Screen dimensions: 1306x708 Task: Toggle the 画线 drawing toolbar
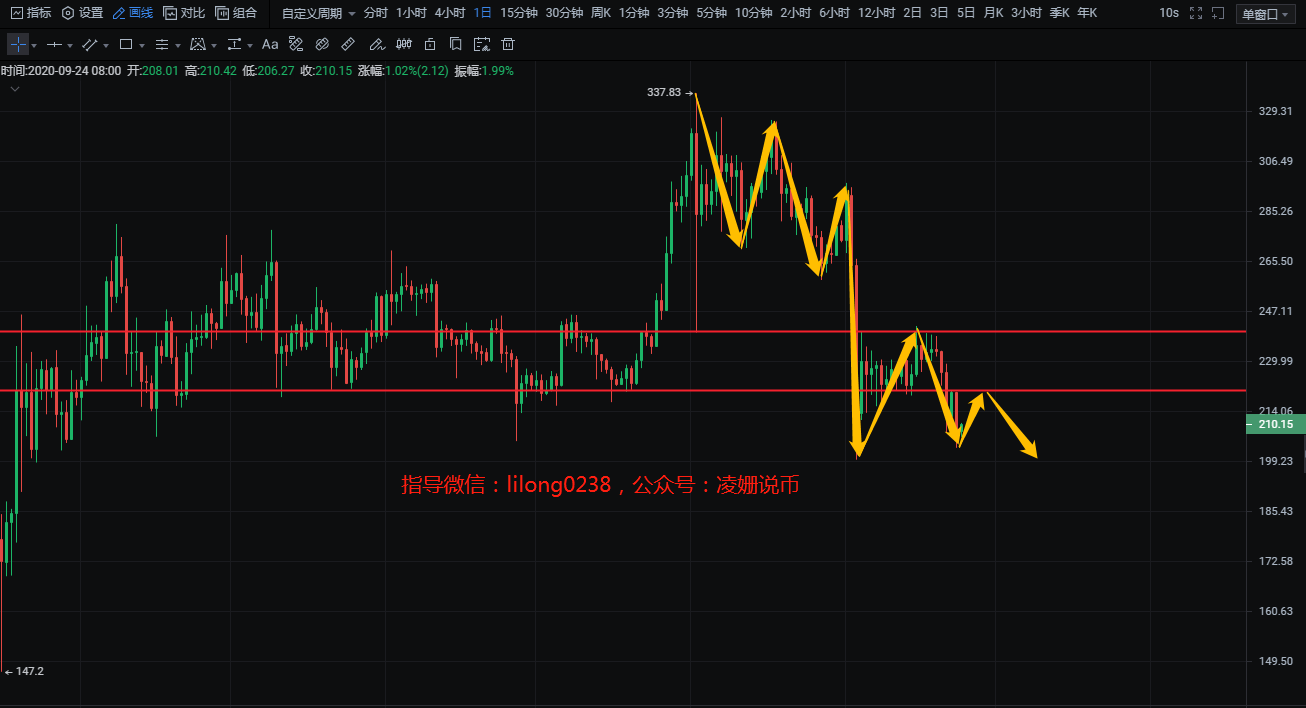click(132, 13)
